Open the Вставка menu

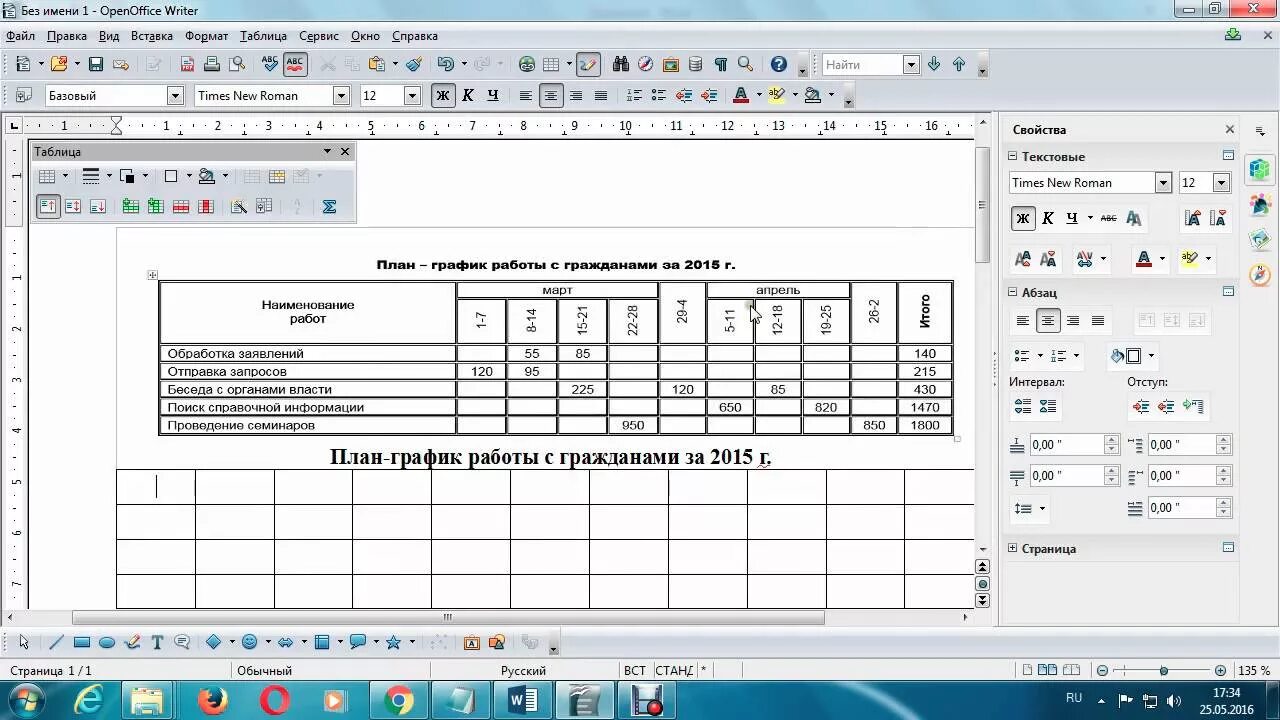coord(151,36)
